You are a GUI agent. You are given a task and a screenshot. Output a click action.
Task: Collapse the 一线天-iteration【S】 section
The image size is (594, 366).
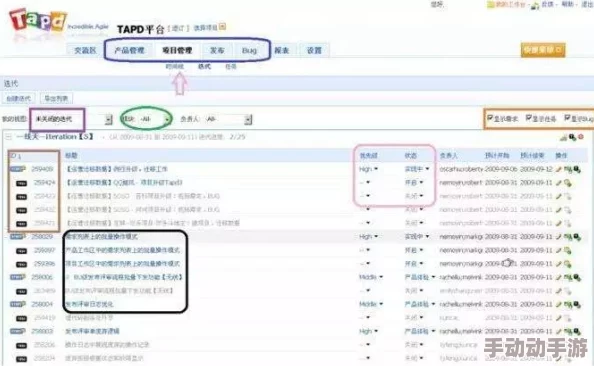coord(8,137)
